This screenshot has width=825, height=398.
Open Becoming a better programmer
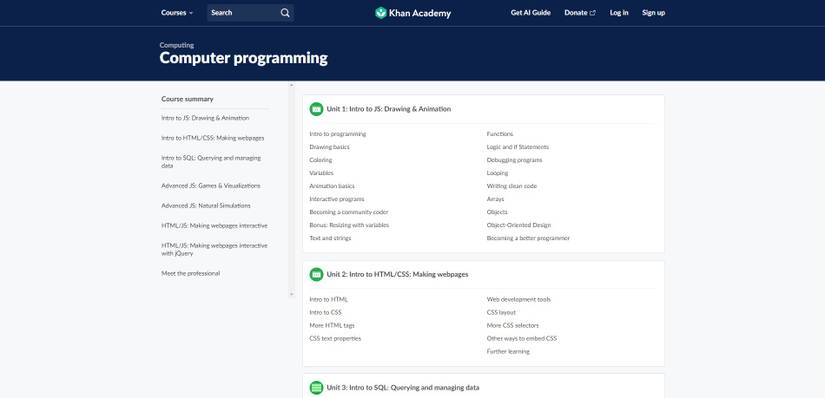click(x=528, y=238)
